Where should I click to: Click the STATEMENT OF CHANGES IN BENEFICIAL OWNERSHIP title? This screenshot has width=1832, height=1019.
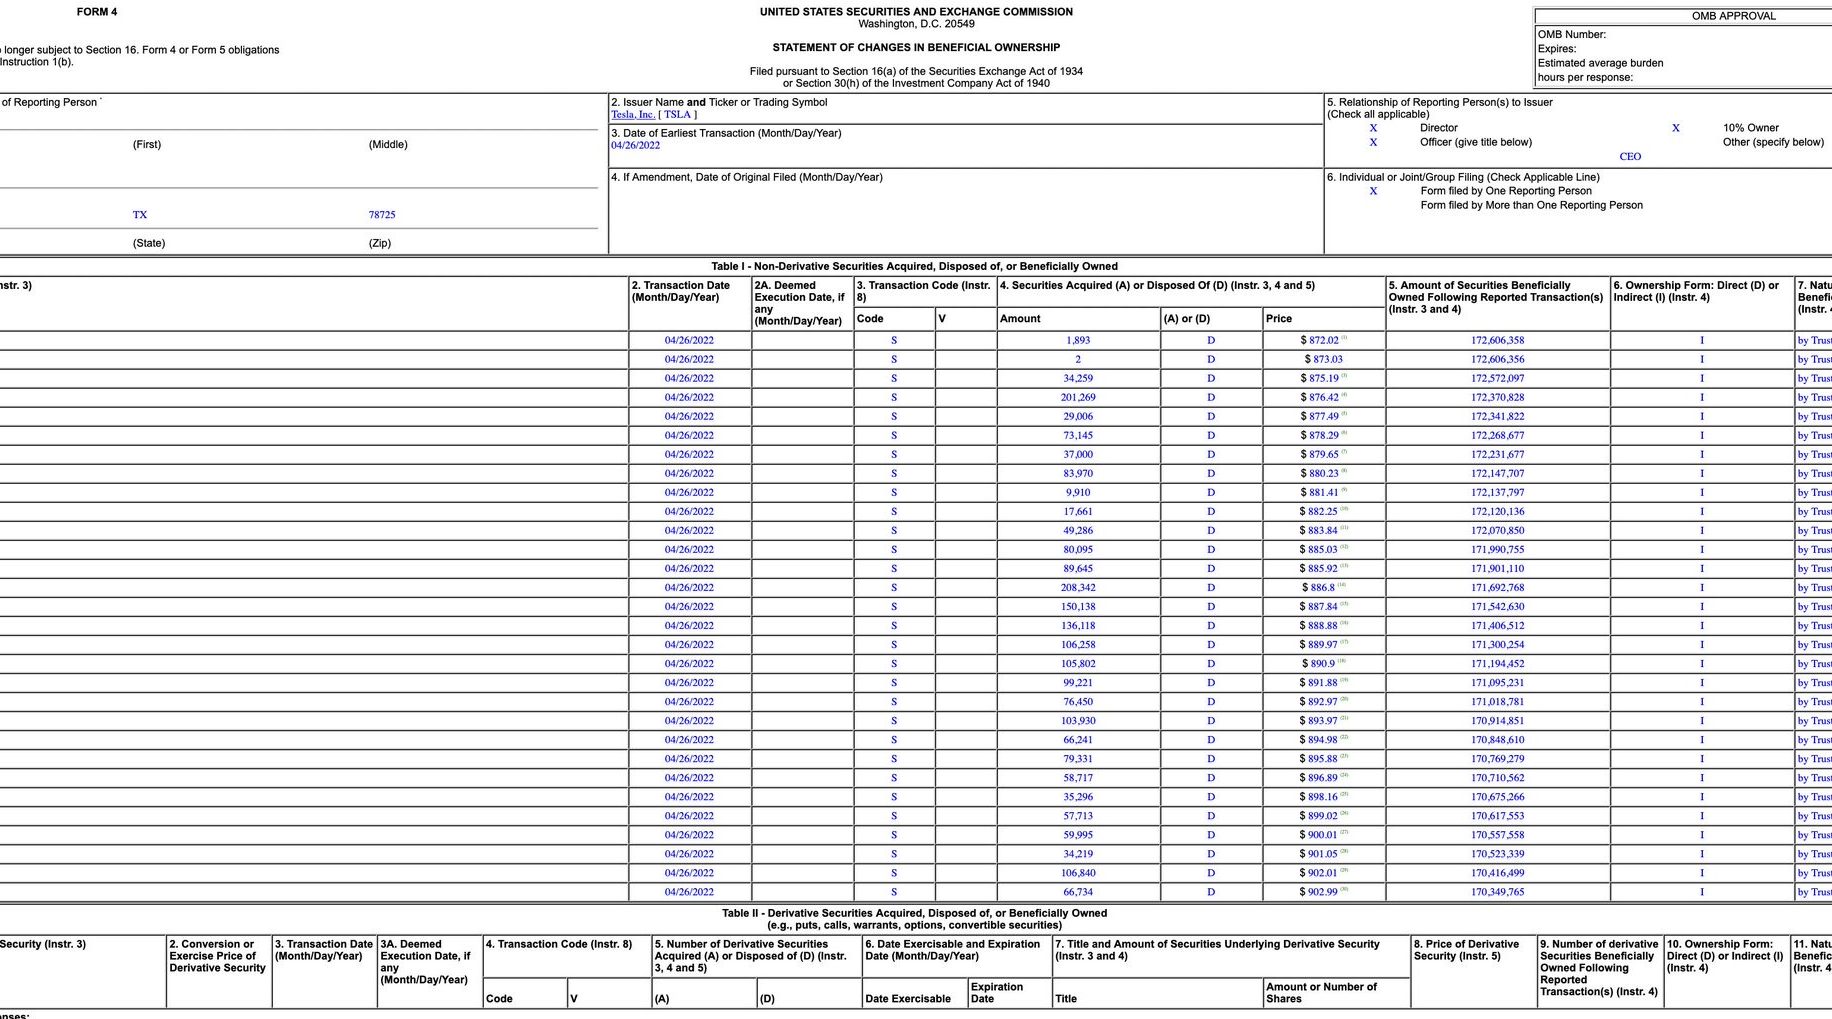(x=916, y=48)
